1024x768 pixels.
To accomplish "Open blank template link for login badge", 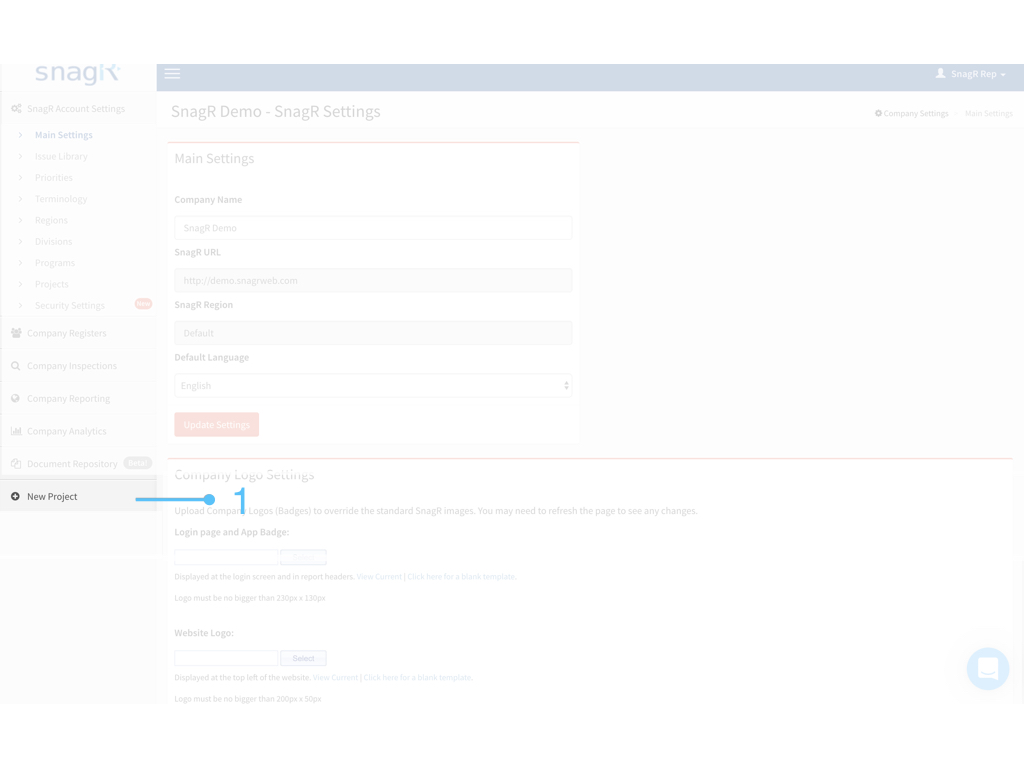I will point(462,577).
